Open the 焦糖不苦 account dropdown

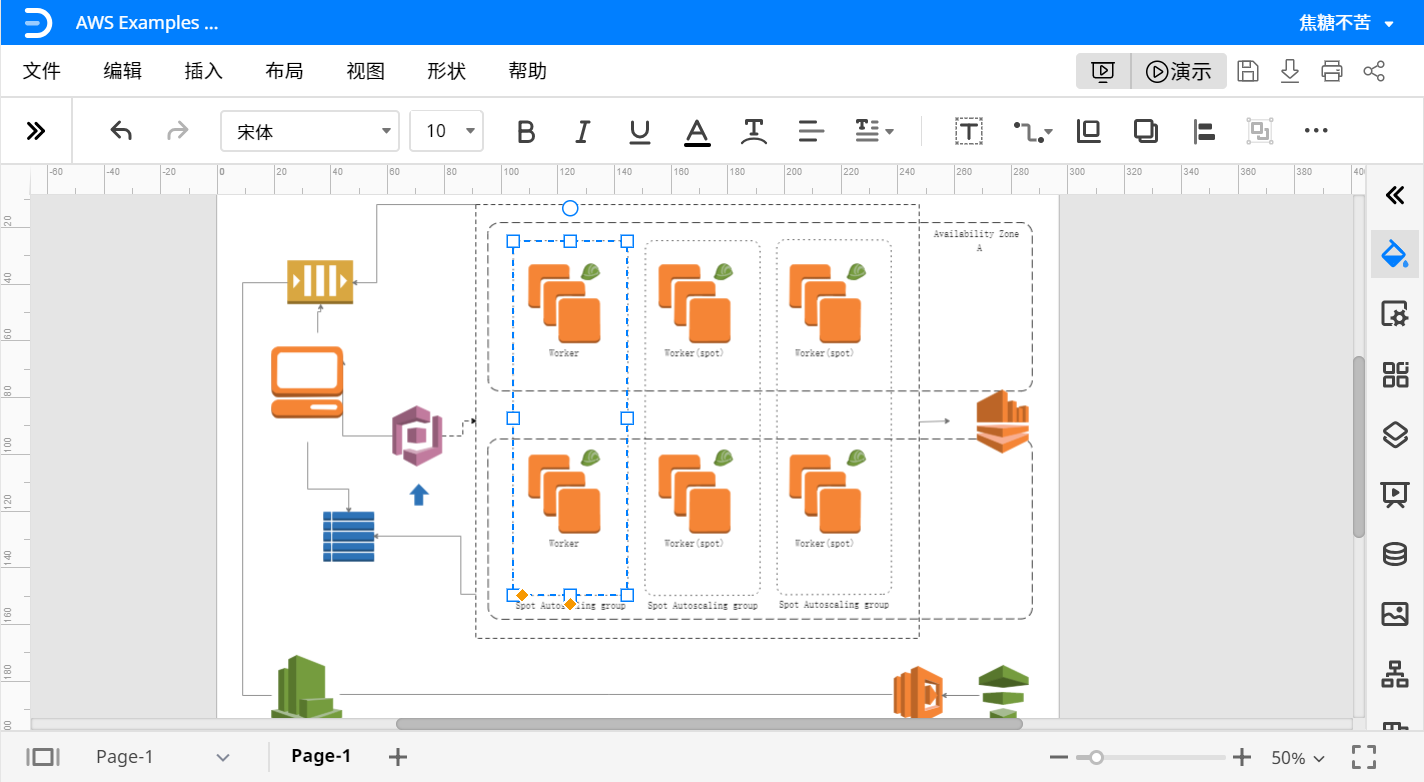[1347, 23]
